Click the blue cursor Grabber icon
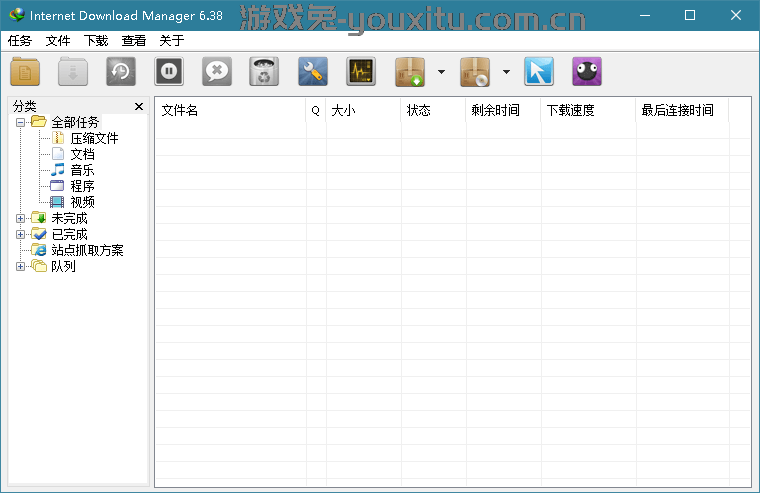The image size is (760, 493). (538, 72)
